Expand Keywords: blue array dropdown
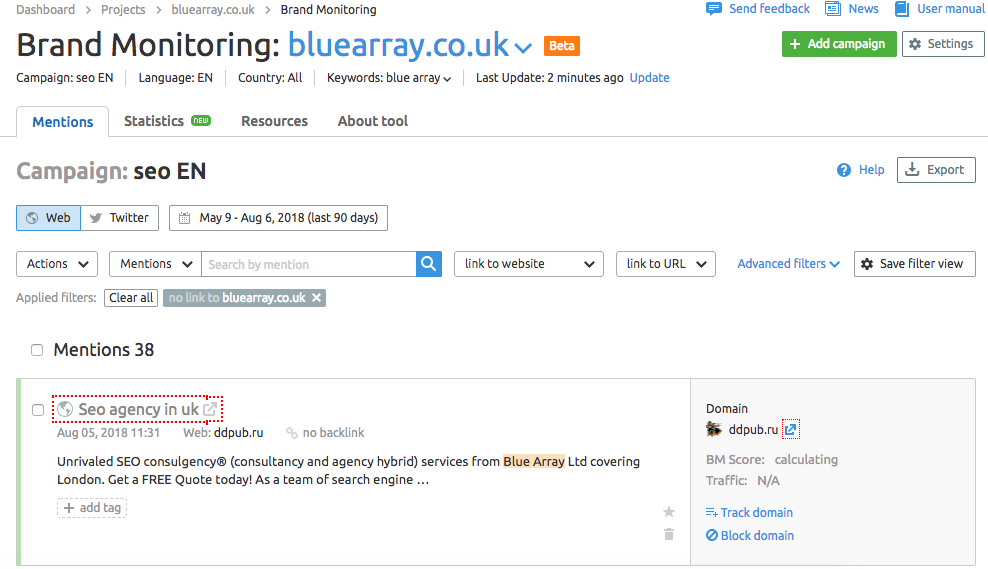 pyautogui.click(x=447, y=79)
